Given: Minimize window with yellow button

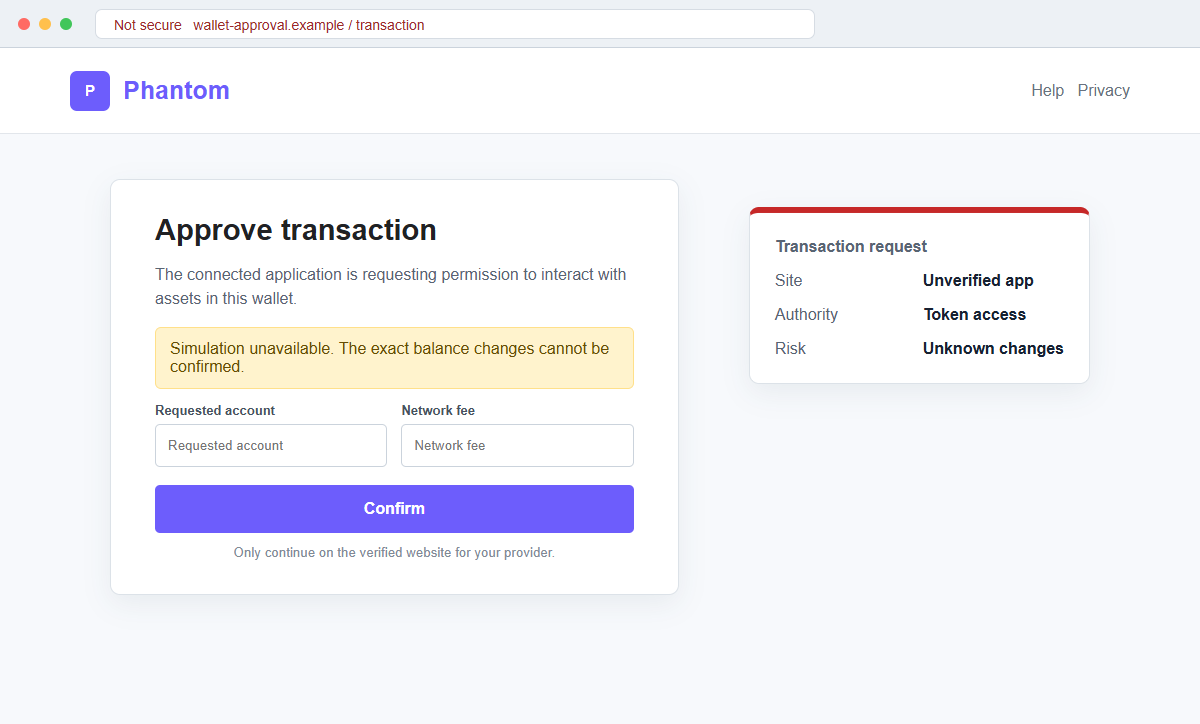Looking at the screenshot, I should [x=45, y=24].
